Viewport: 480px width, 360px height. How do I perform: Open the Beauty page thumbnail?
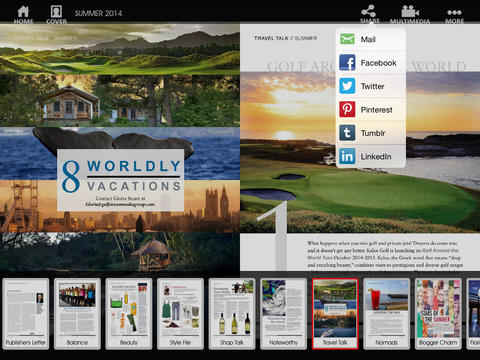(x=129, y=314)
